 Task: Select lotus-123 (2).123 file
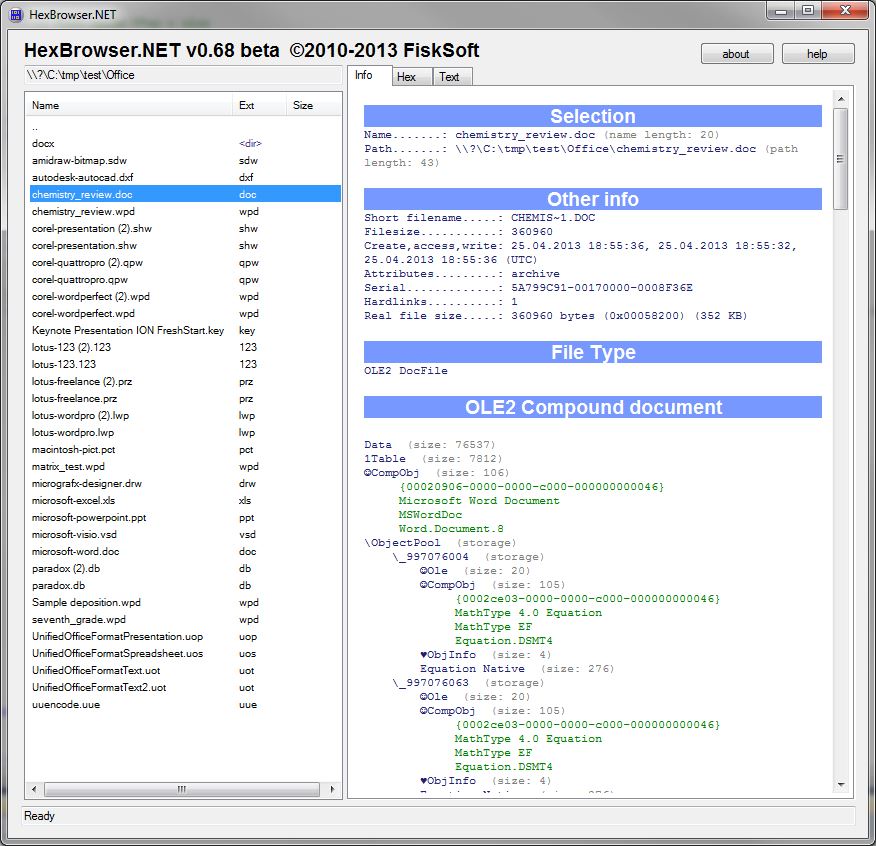tap(185, 347)
